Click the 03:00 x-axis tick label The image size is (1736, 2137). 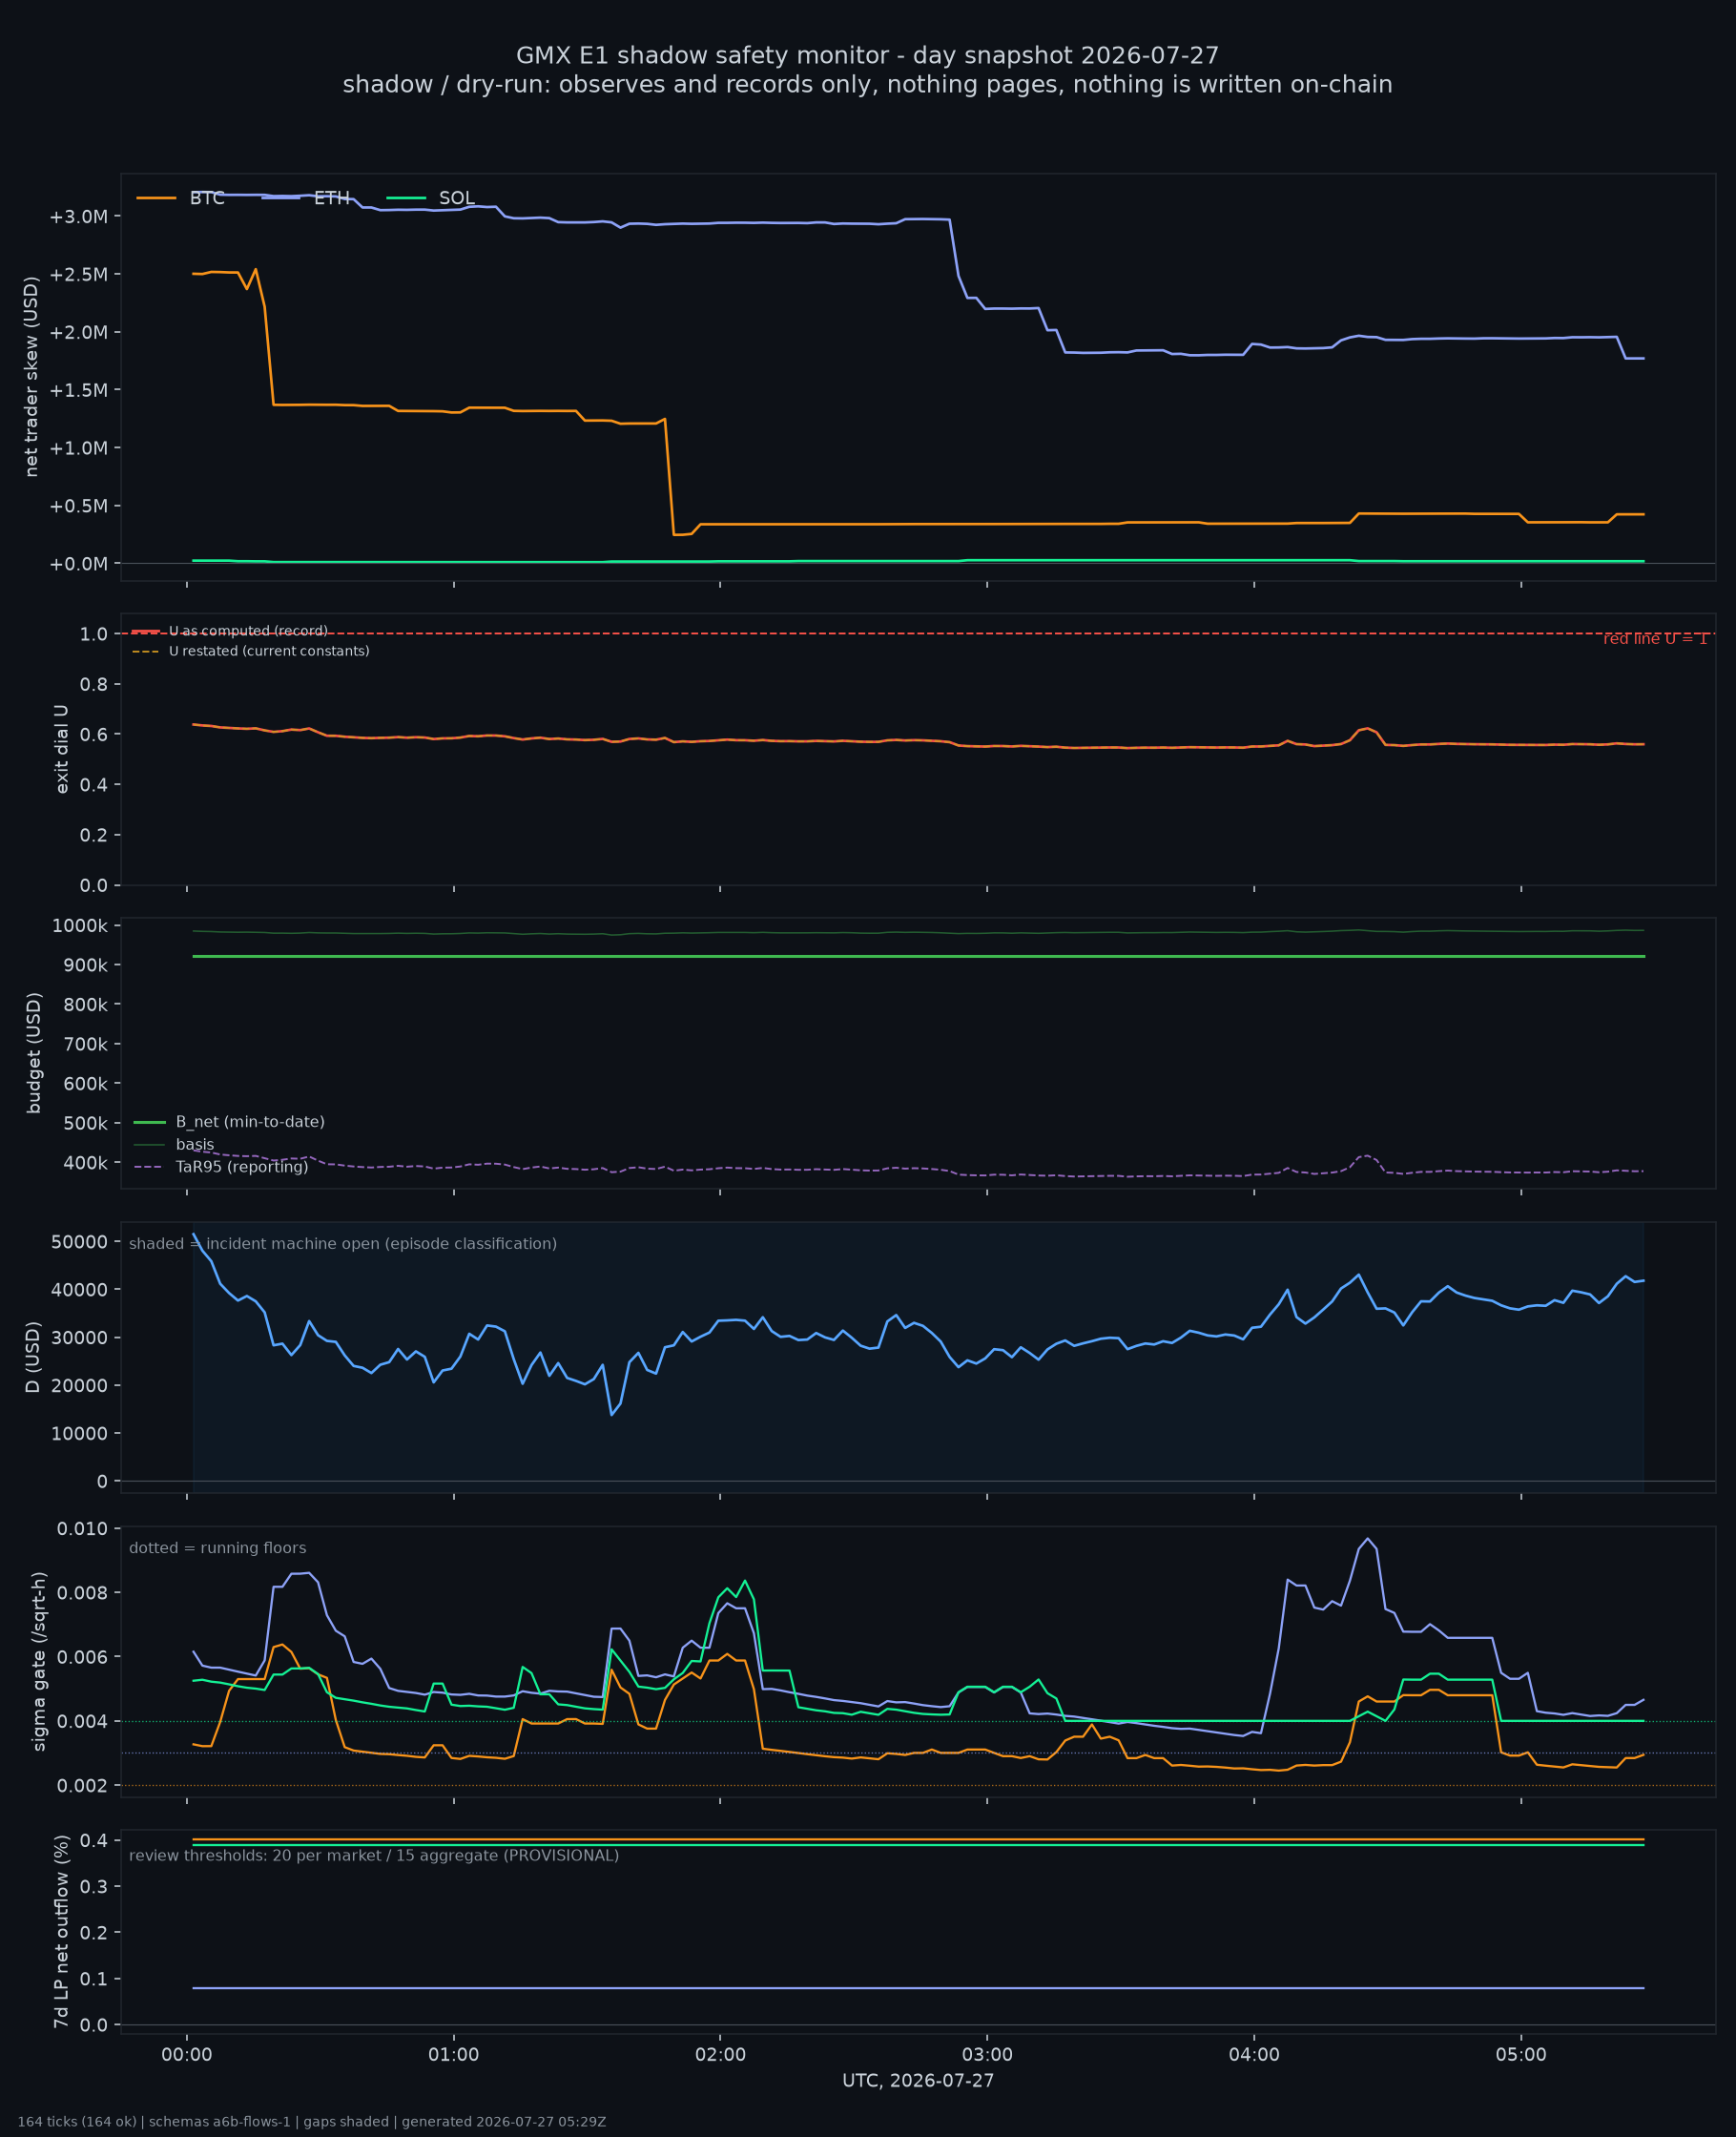(988, 2055)
